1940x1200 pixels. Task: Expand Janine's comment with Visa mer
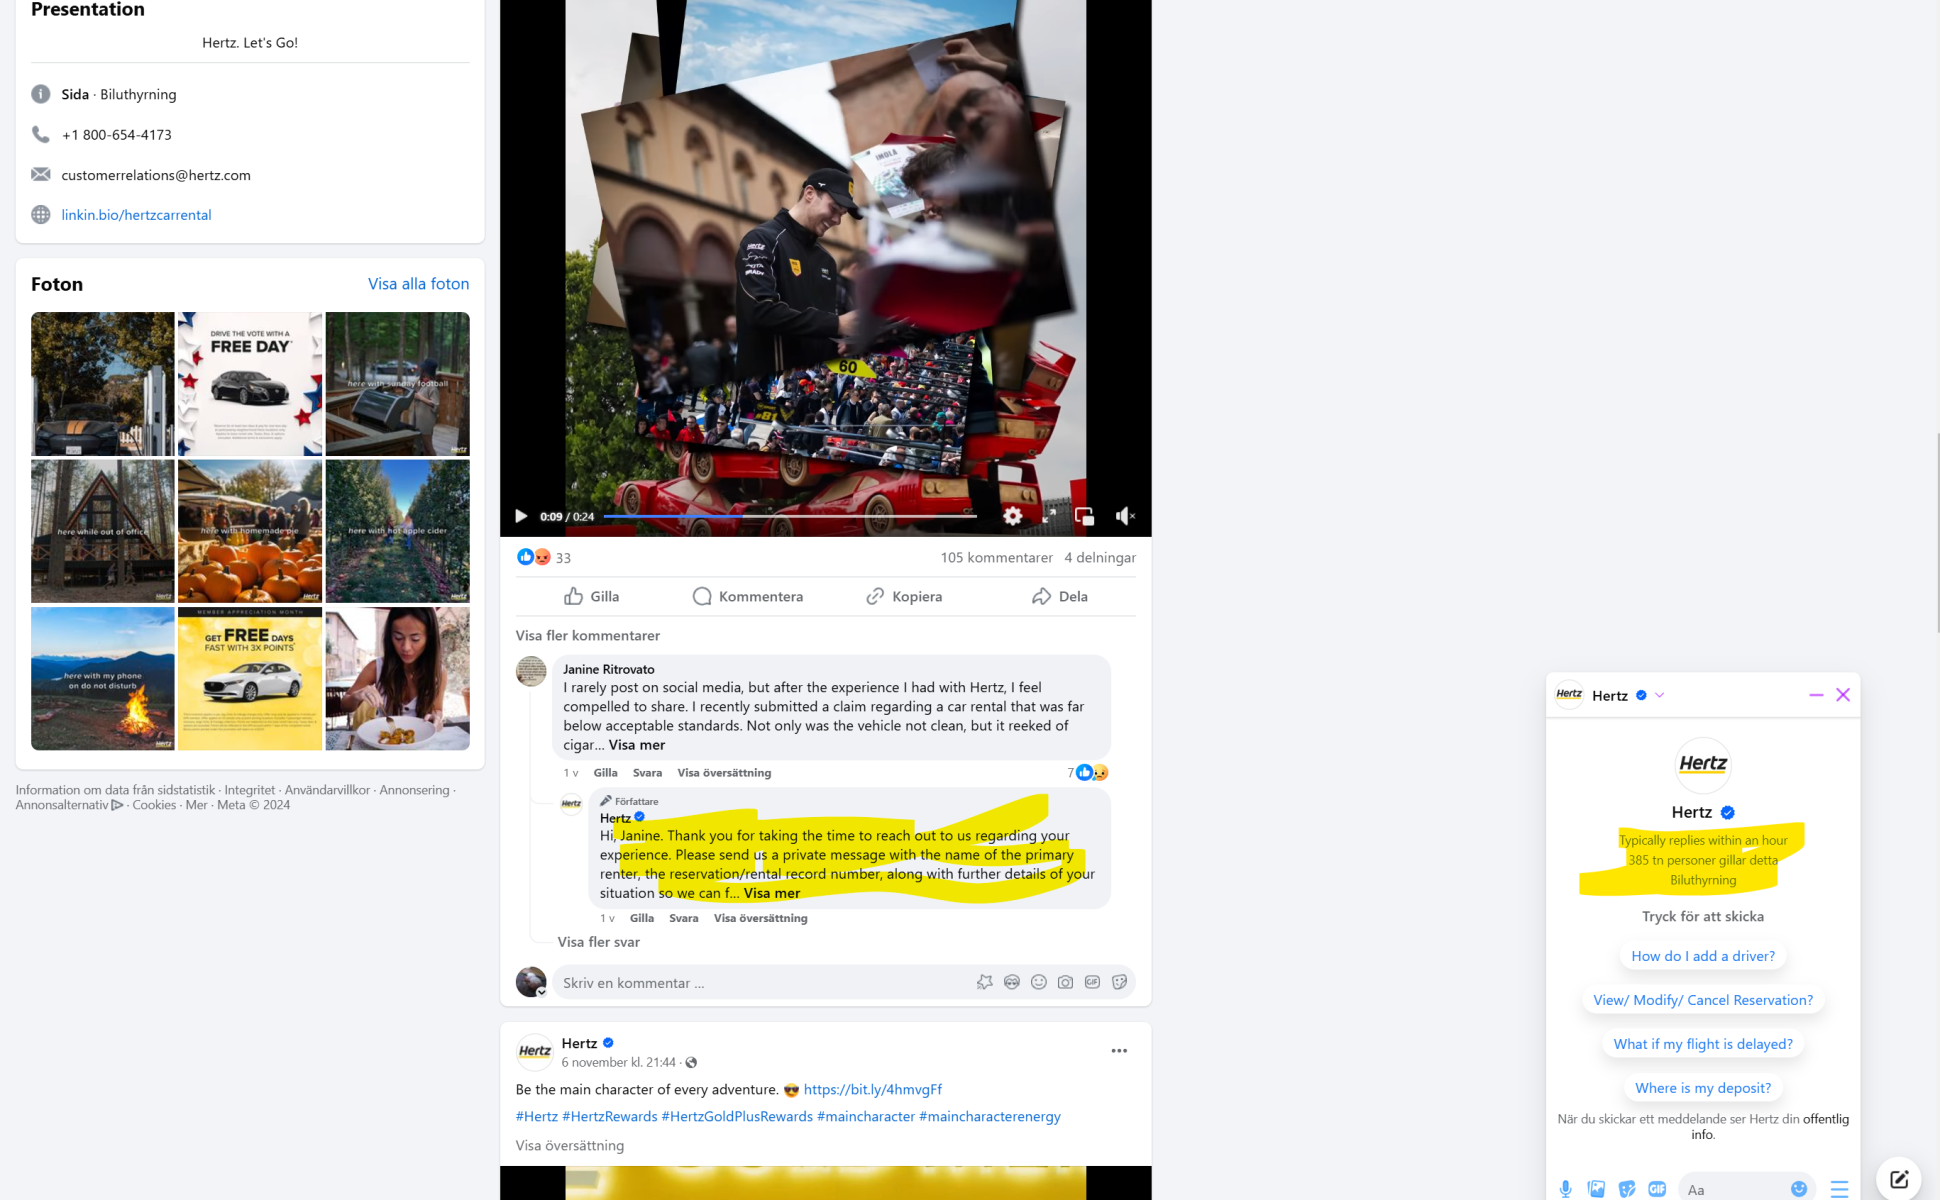point(636,745)
